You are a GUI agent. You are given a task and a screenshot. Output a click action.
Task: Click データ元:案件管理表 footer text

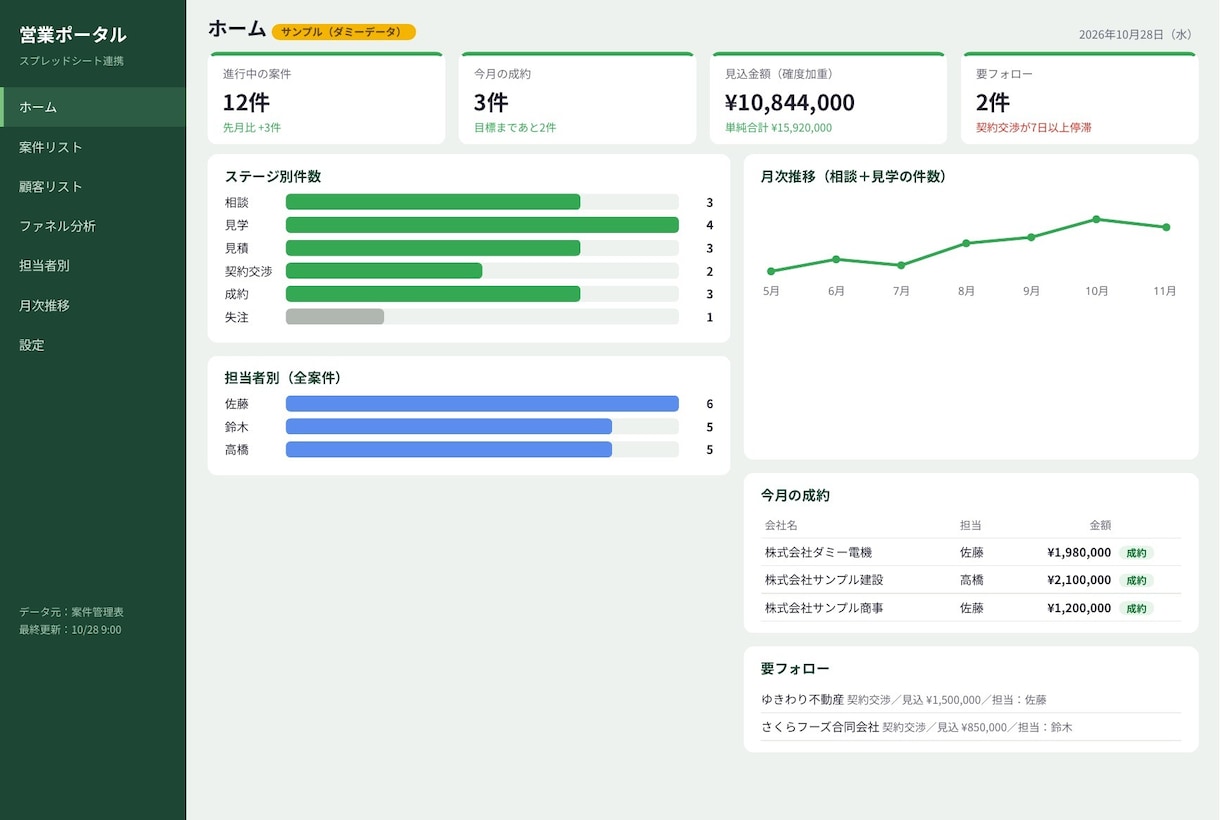[71, 612]
